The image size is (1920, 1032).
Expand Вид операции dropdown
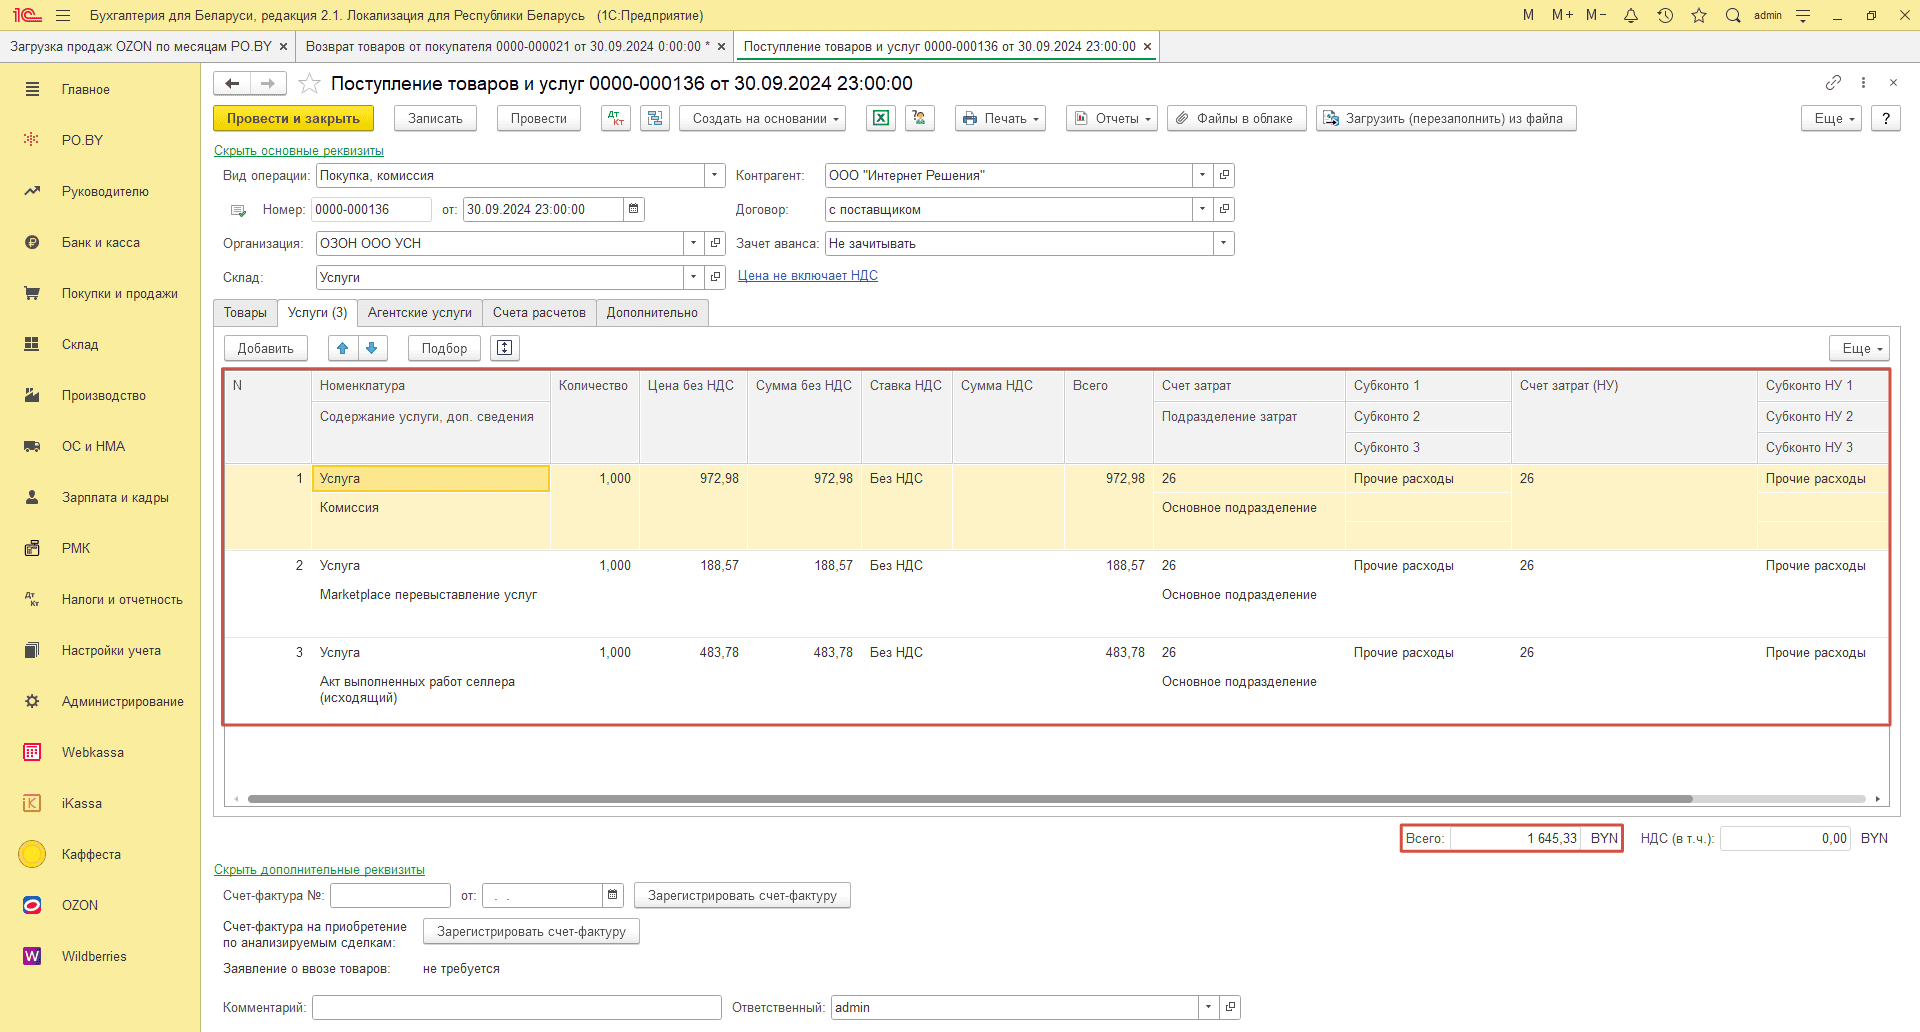click(x=715, y=175)
